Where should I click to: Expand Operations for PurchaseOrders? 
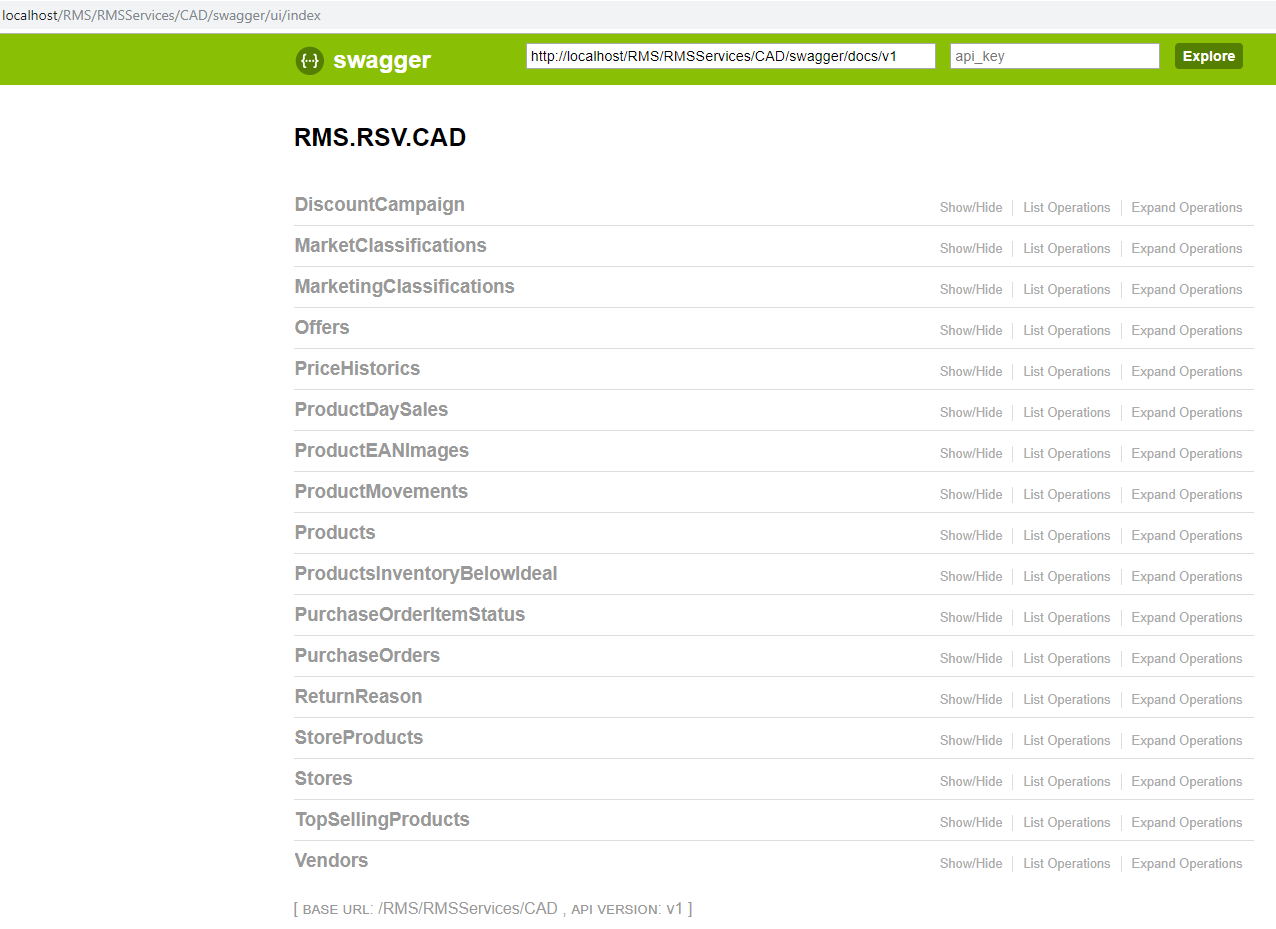coord(1187,659)
